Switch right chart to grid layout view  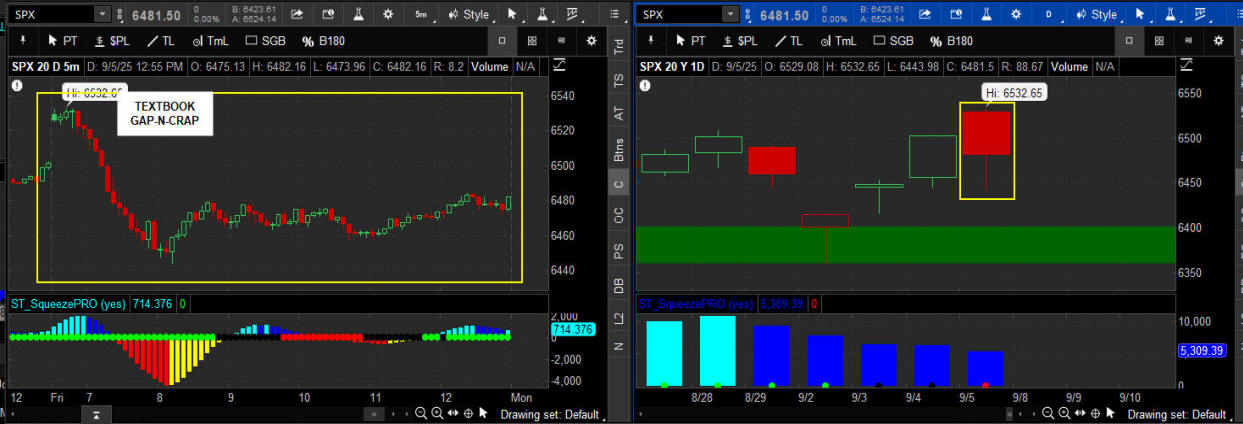1158,41
